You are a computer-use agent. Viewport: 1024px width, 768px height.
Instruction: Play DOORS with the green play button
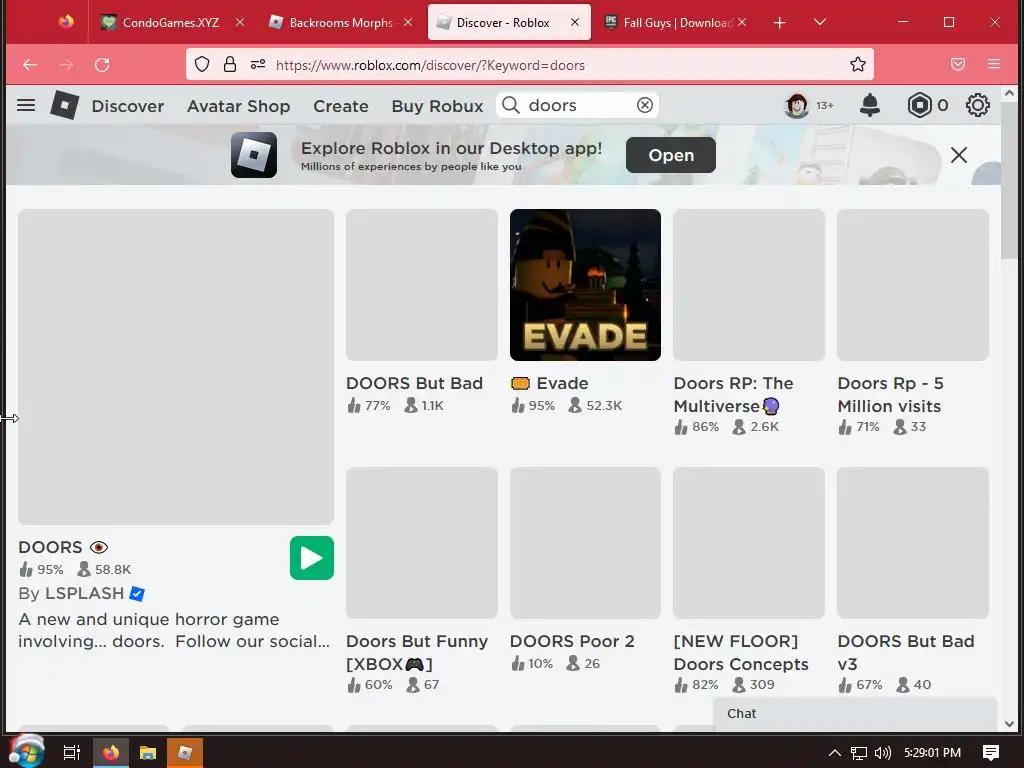pos(312,558)
